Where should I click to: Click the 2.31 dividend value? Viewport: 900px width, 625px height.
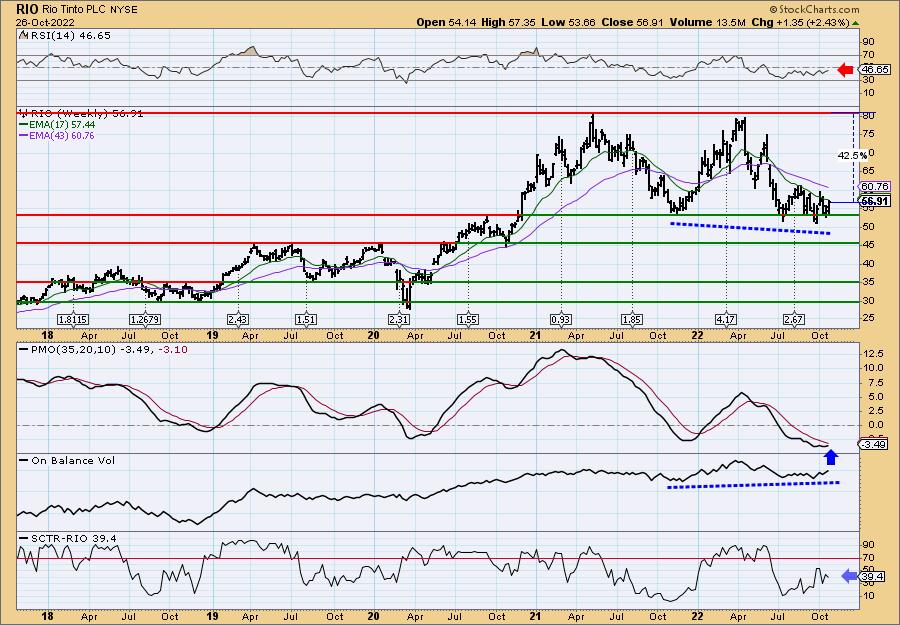(399, 319)
